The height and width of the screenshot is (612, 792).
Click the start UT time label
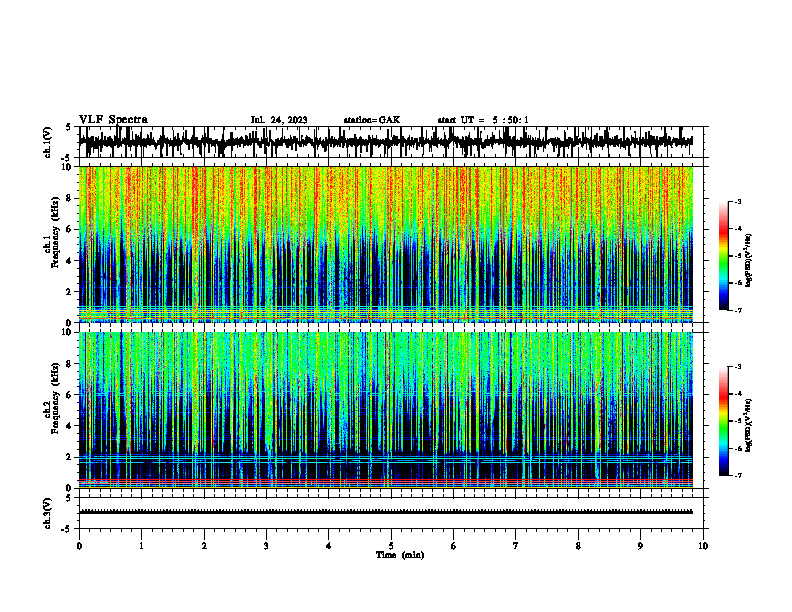[483, 120]
